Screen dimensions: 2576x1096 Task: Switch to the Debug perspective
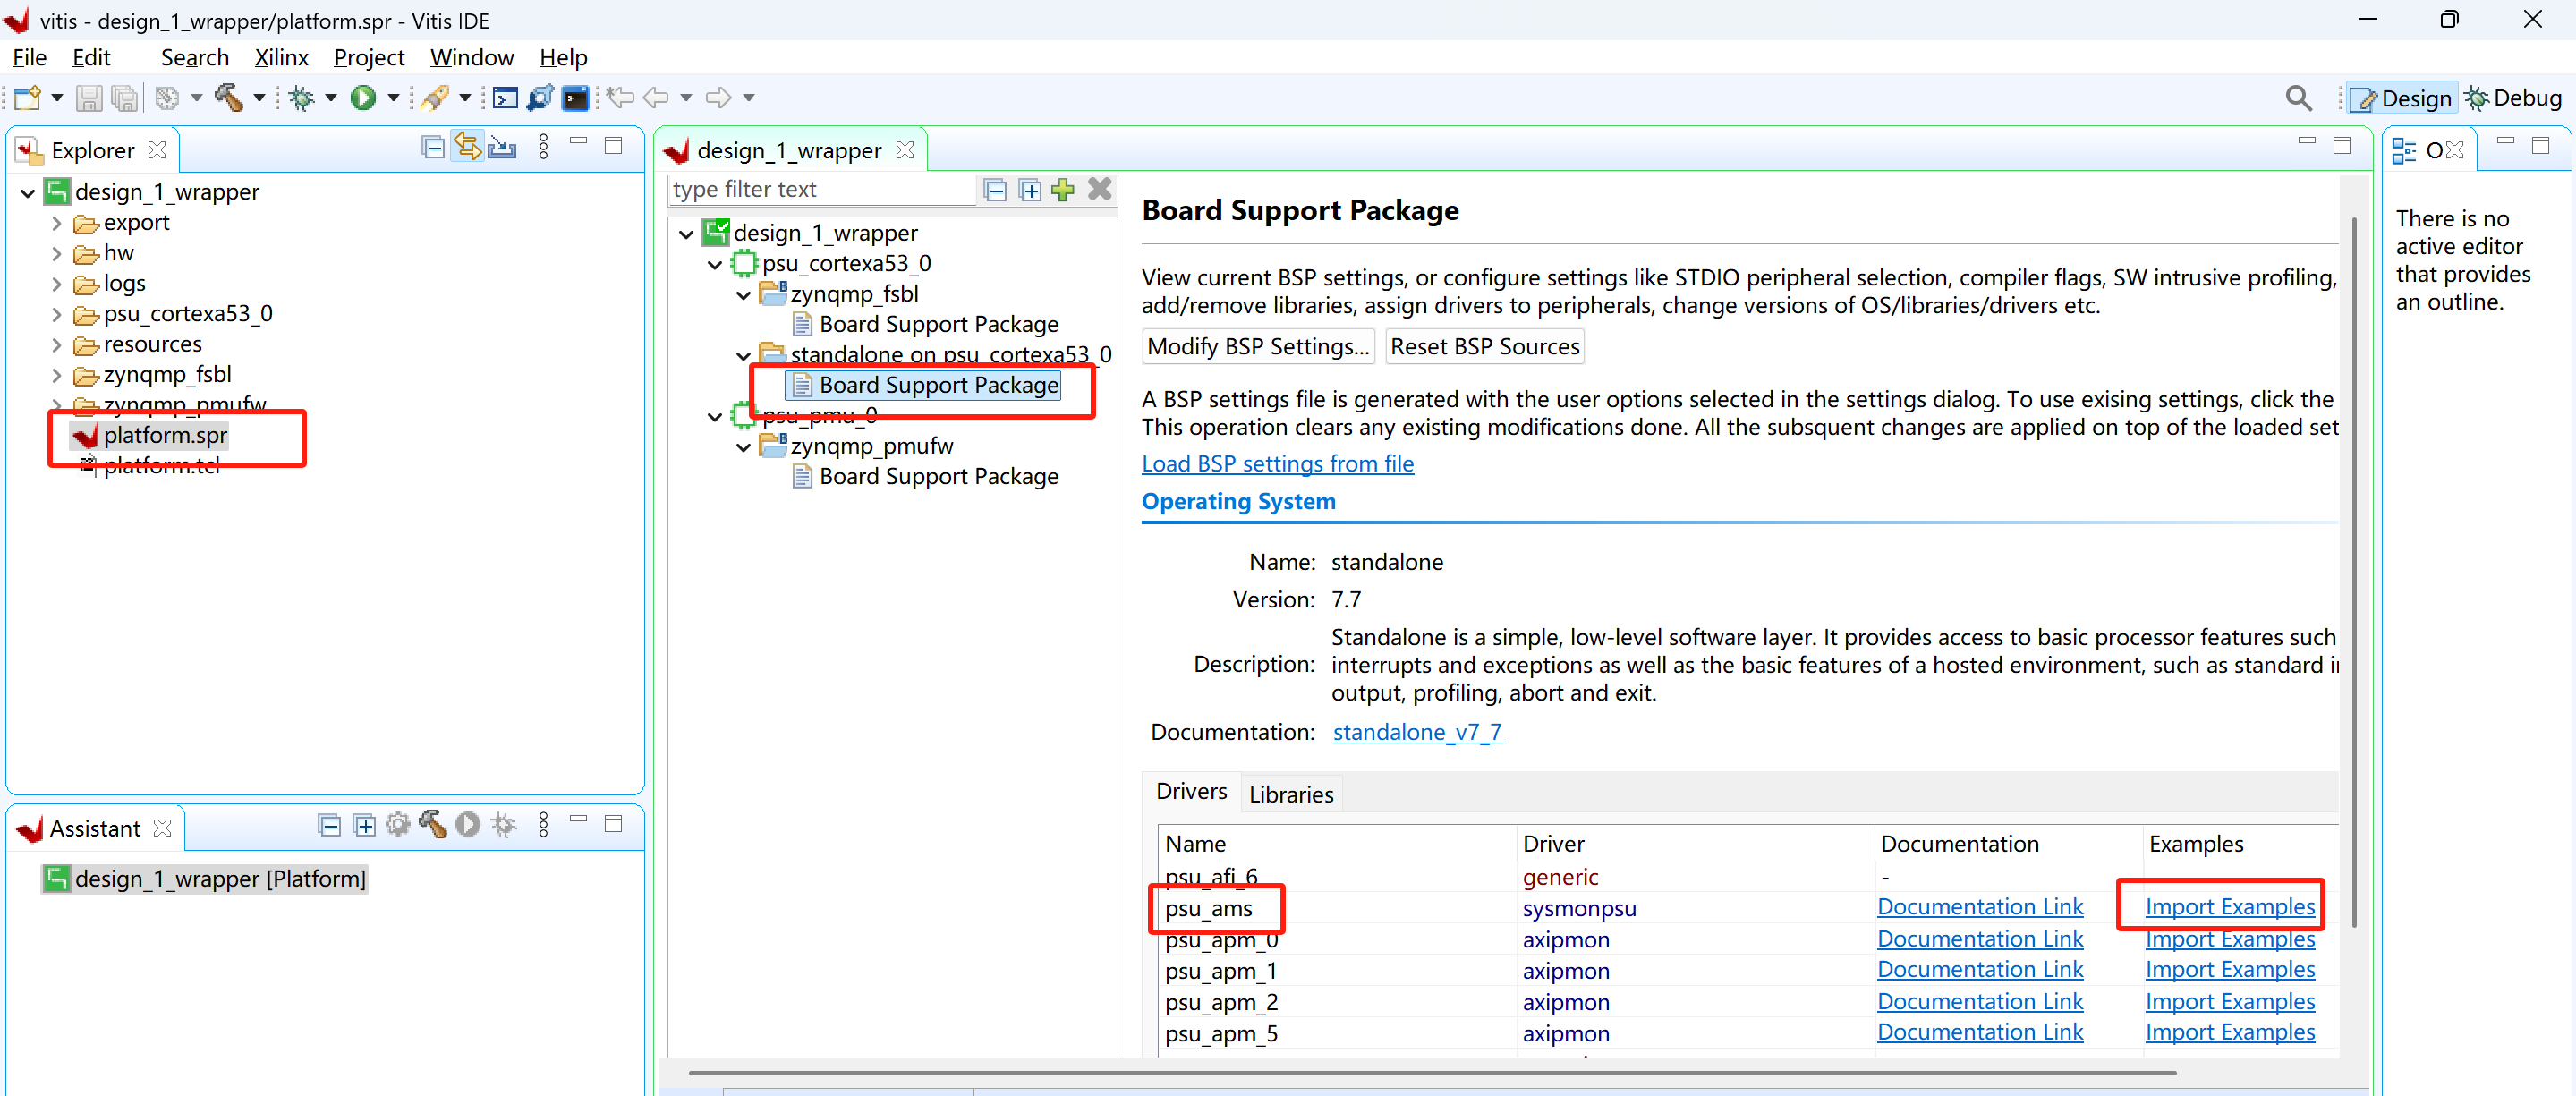[x=2513, y=97]
